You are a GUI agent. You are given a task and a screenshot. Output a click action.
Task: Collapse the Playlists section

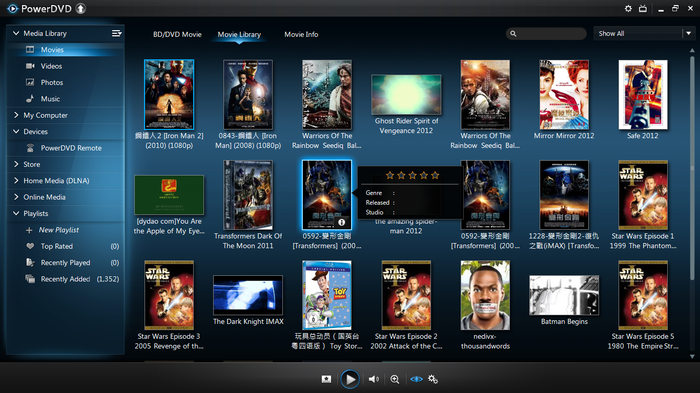[16, 213]
